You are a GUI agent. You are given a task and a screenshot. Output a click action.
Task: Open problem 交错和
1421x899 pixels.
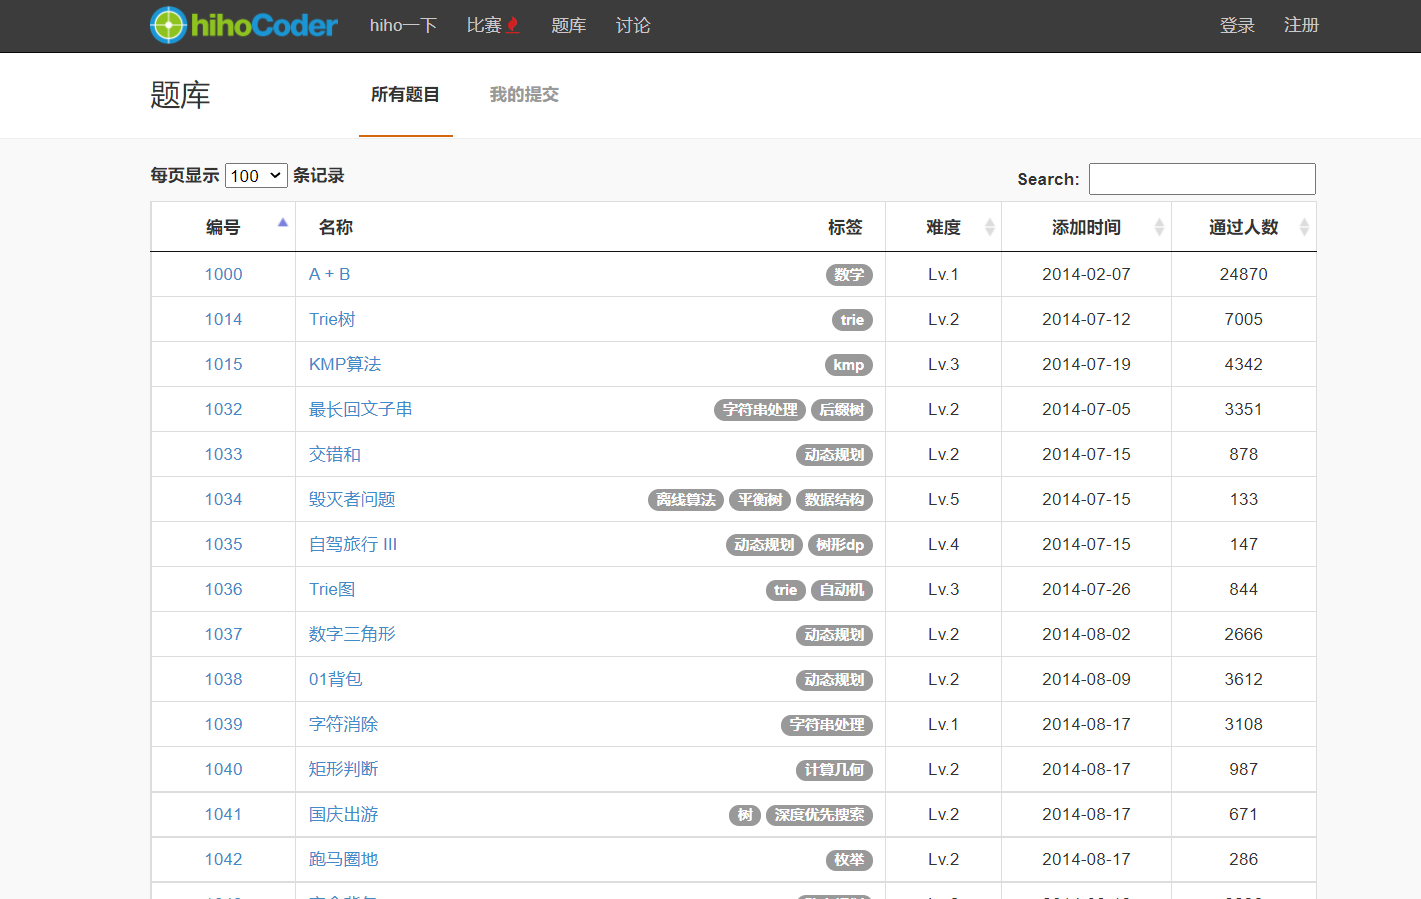tap(335, 454)
